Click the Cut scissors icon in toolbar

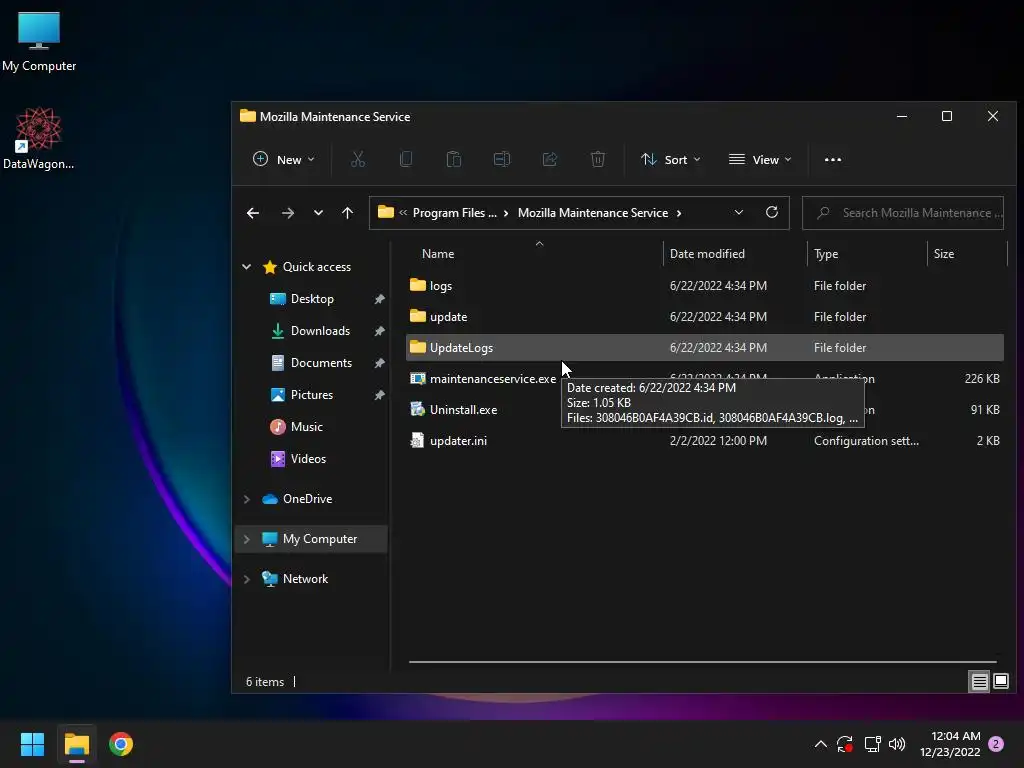click(x=358, y=159)
